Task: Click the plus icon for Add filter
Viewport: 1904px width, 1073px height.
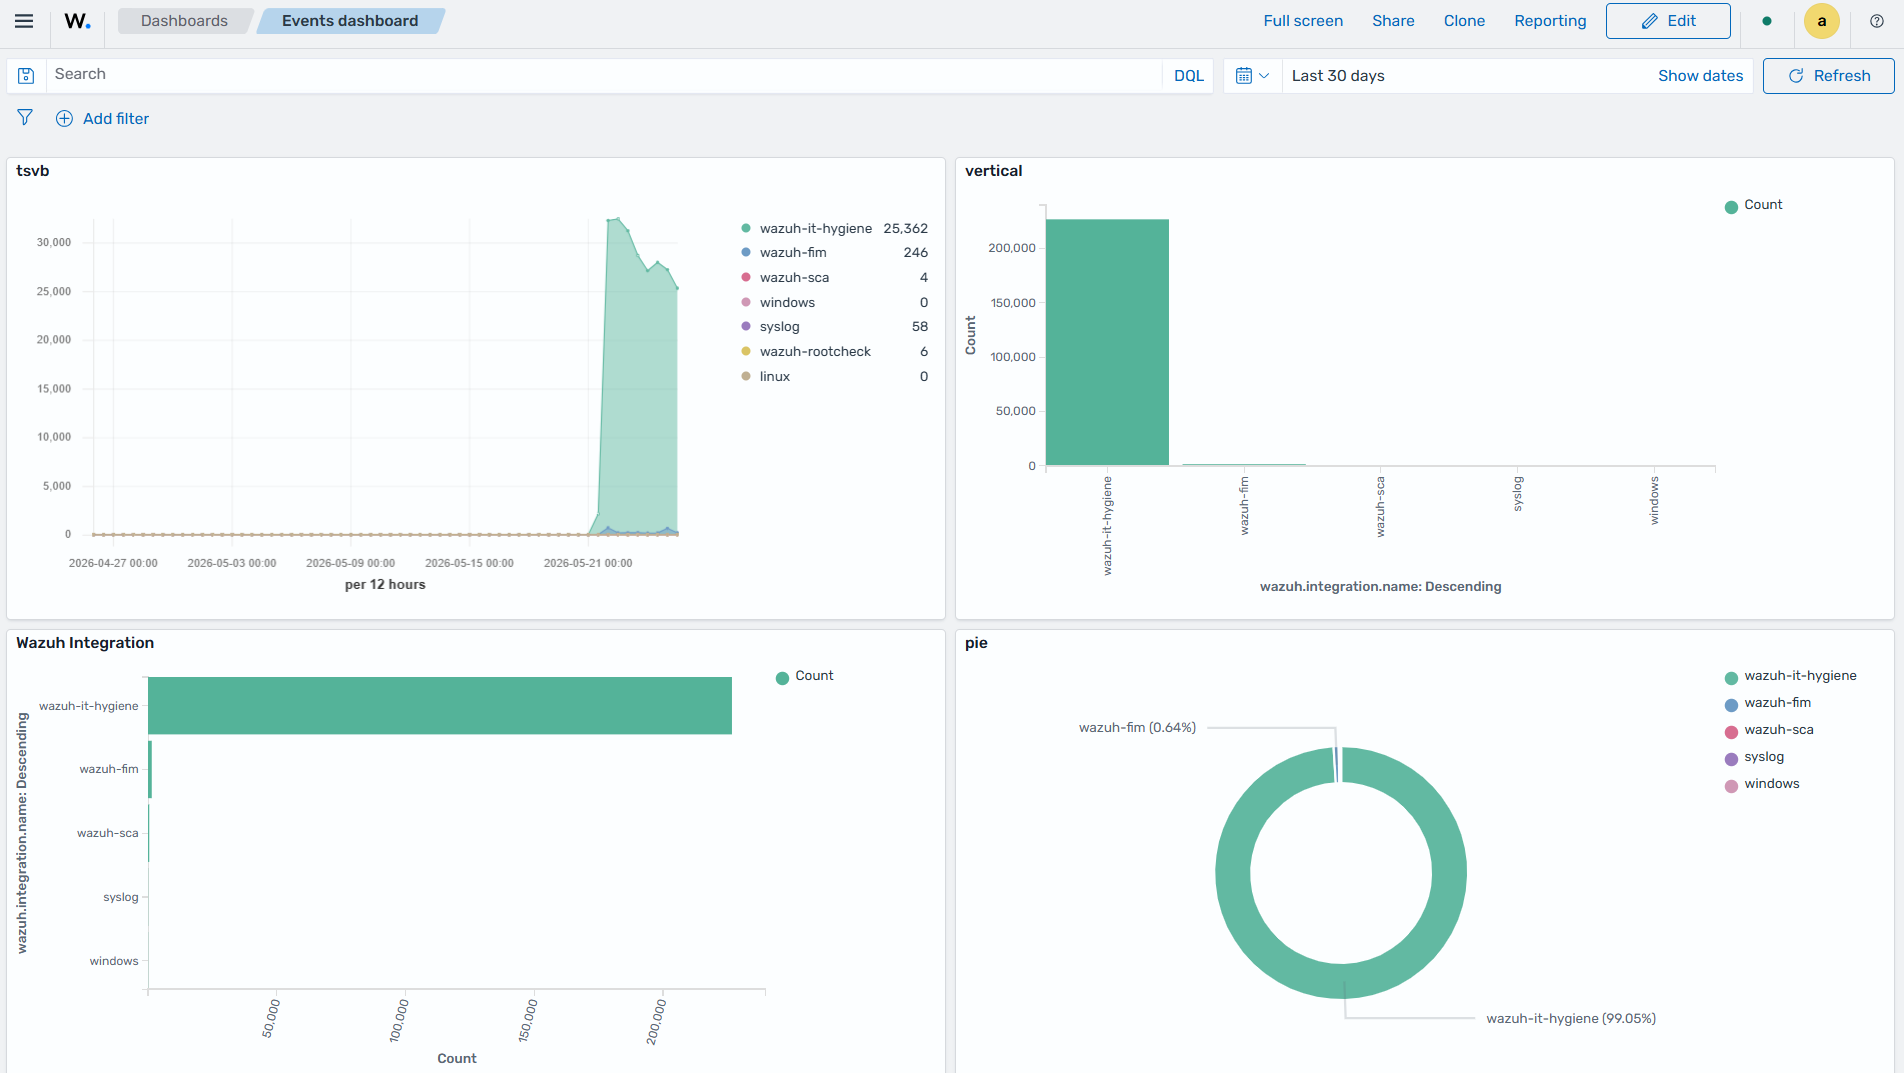Action: tap(64, 118)
